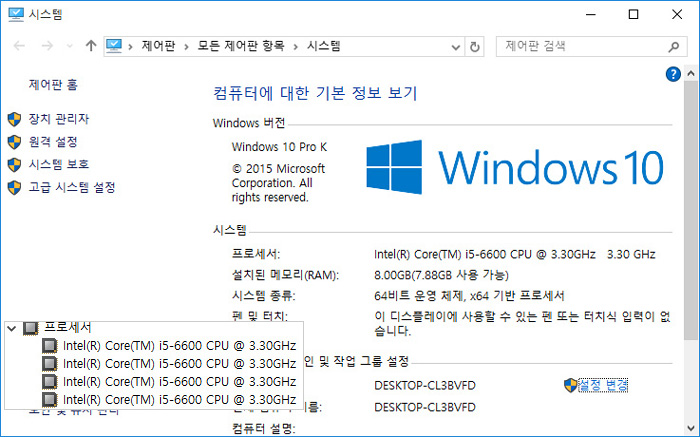Click scroll down arrow on vertical scrollbar
The height and width of the screenshot is (437, 700).
point(691,429)
